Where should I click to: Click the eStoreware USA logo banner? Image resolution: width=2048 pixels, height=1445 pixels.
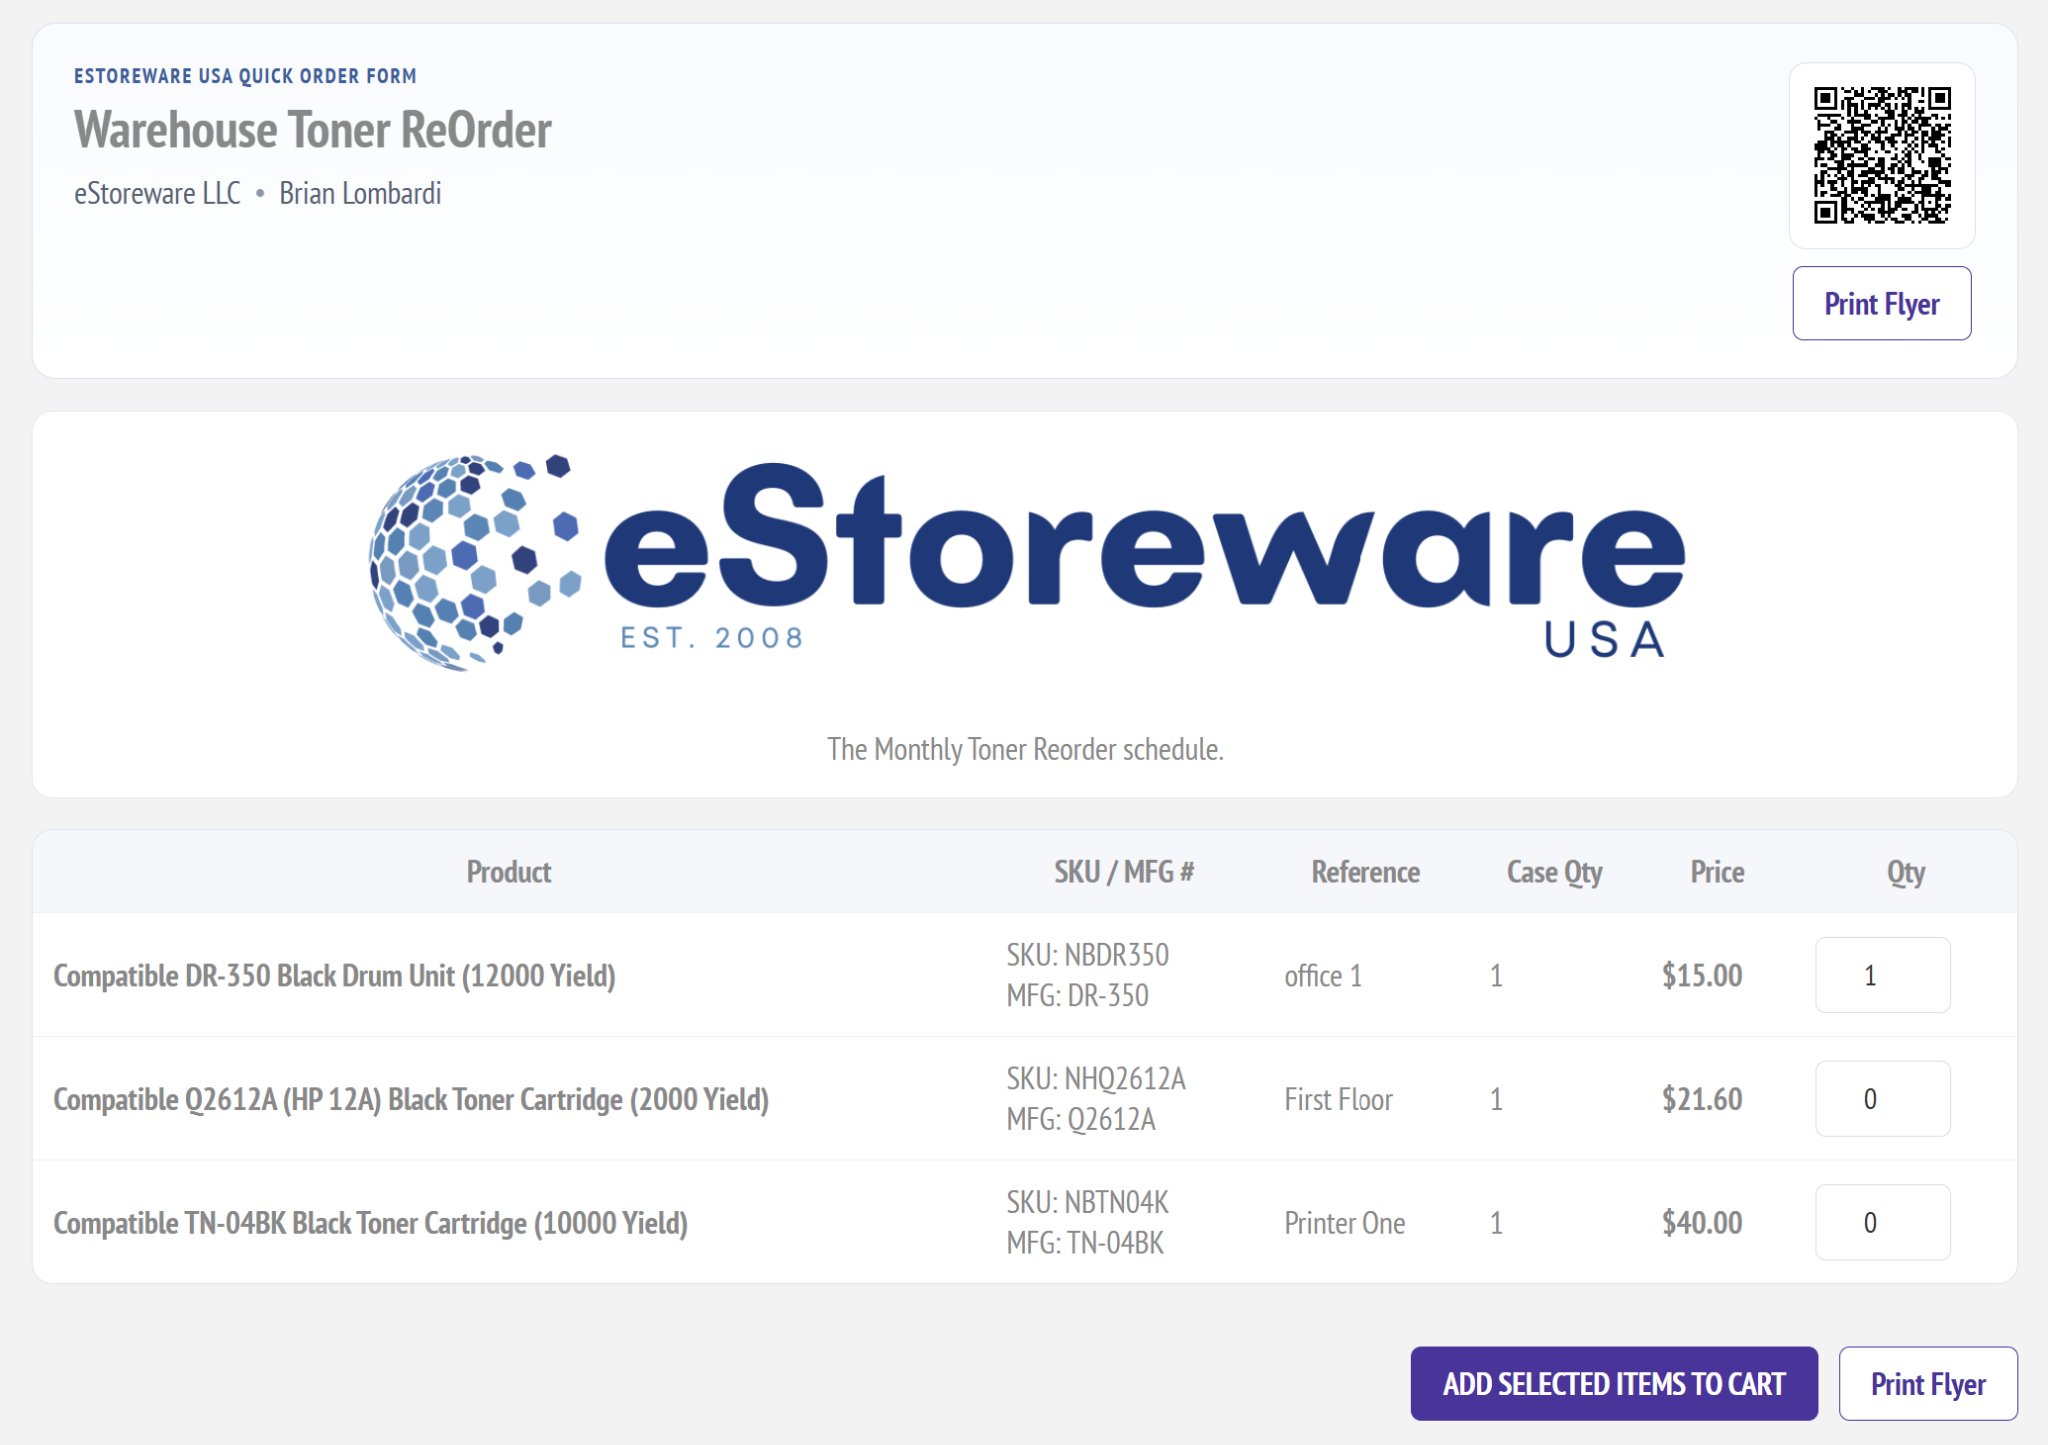1025,563
